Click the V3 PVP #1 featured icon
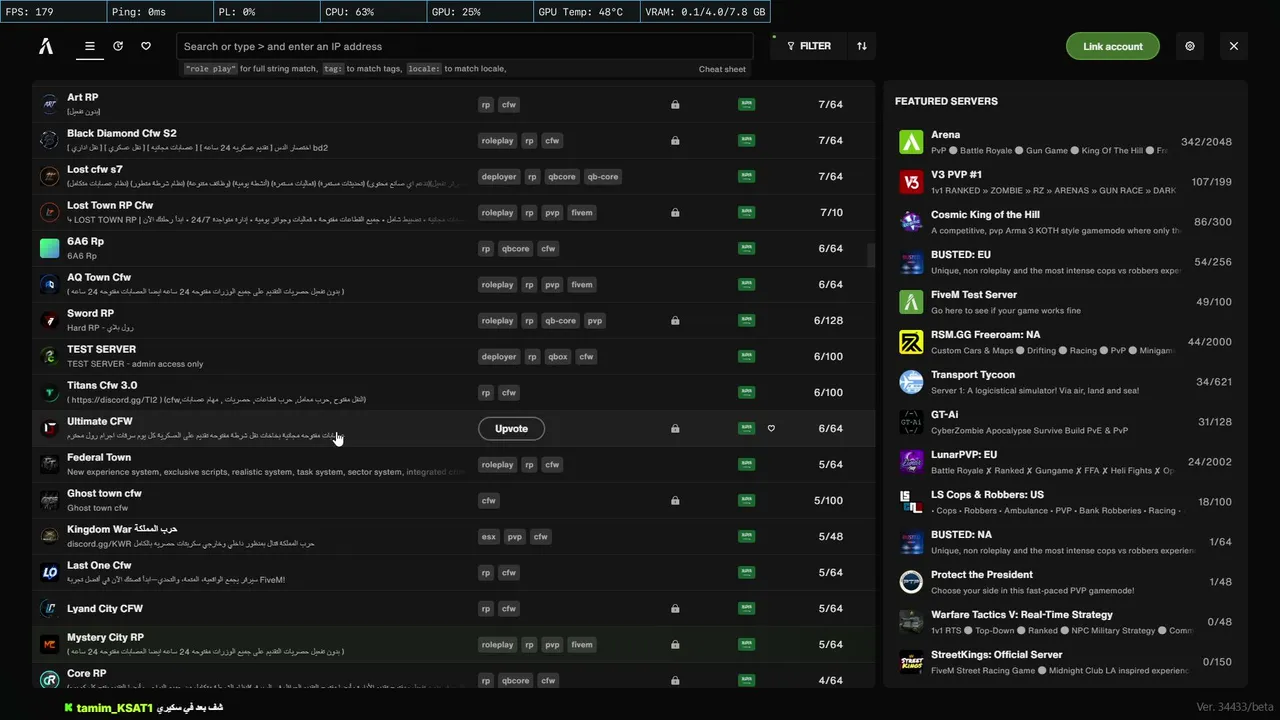The height and width of the screenshot is (720, 1280). coord(911,182)
